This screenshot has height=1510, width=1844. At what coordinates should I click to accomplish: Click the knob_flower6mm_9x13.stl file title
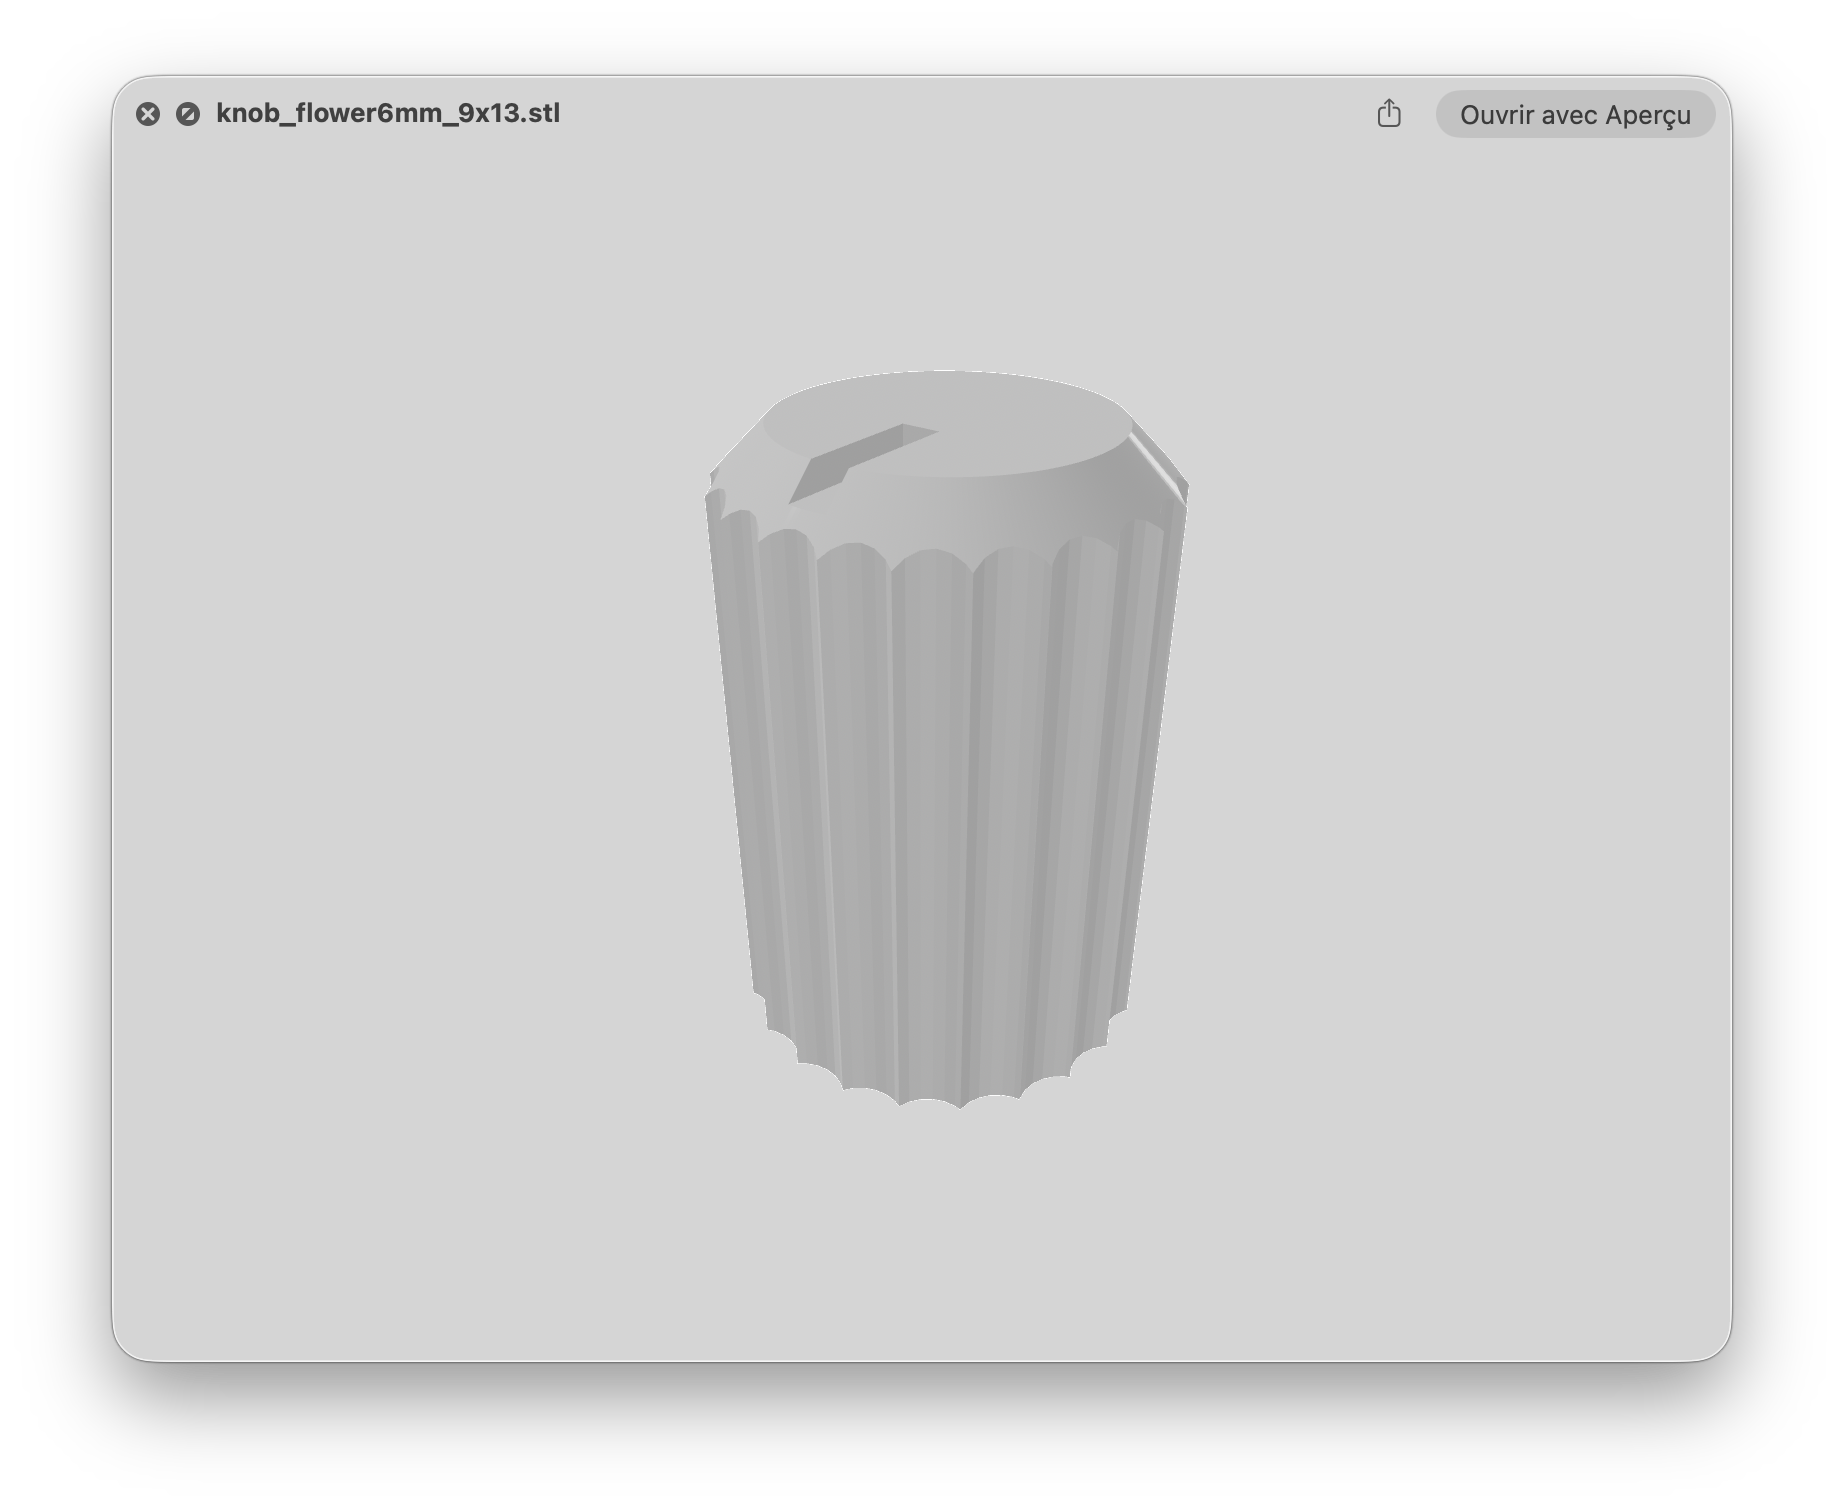point(388,113)
